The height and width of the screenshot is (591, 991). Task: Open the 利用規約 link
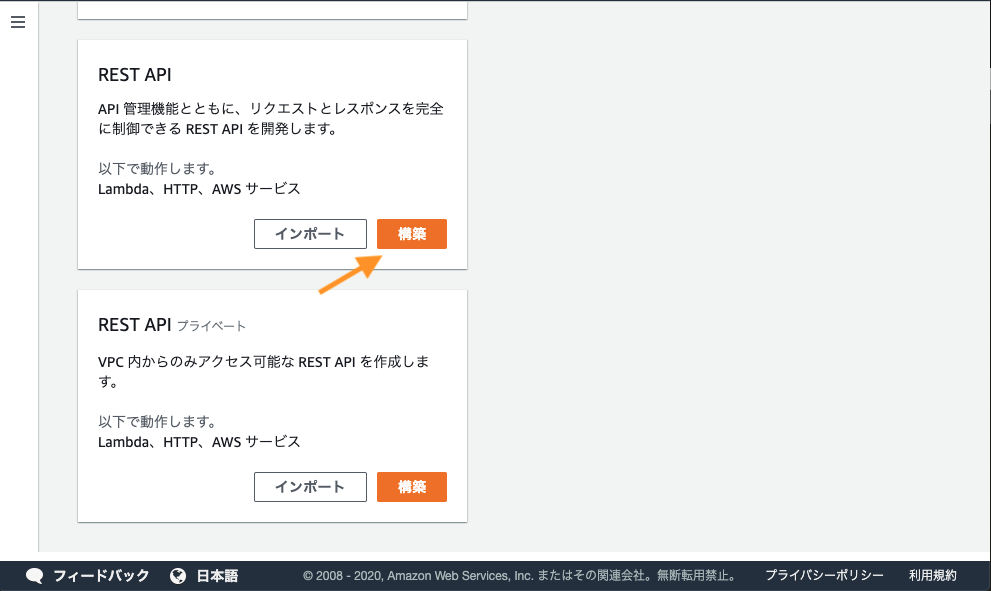[933, 576]
